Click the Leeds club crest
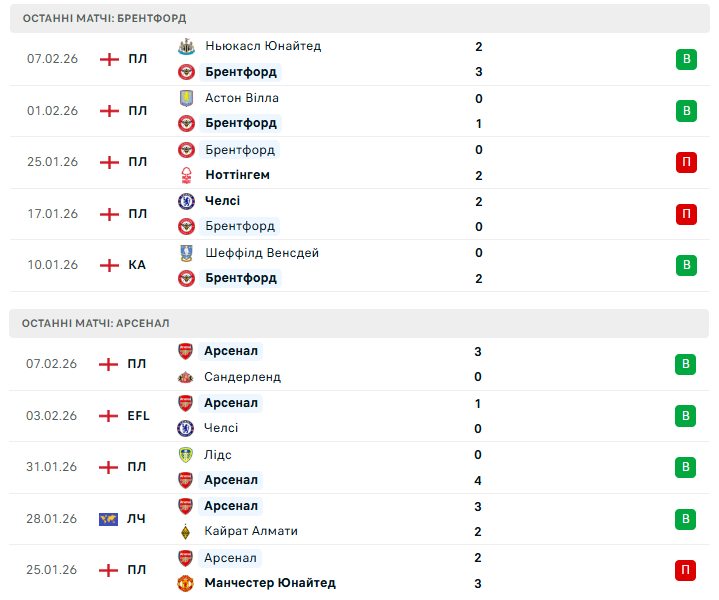 coord(185,455)
